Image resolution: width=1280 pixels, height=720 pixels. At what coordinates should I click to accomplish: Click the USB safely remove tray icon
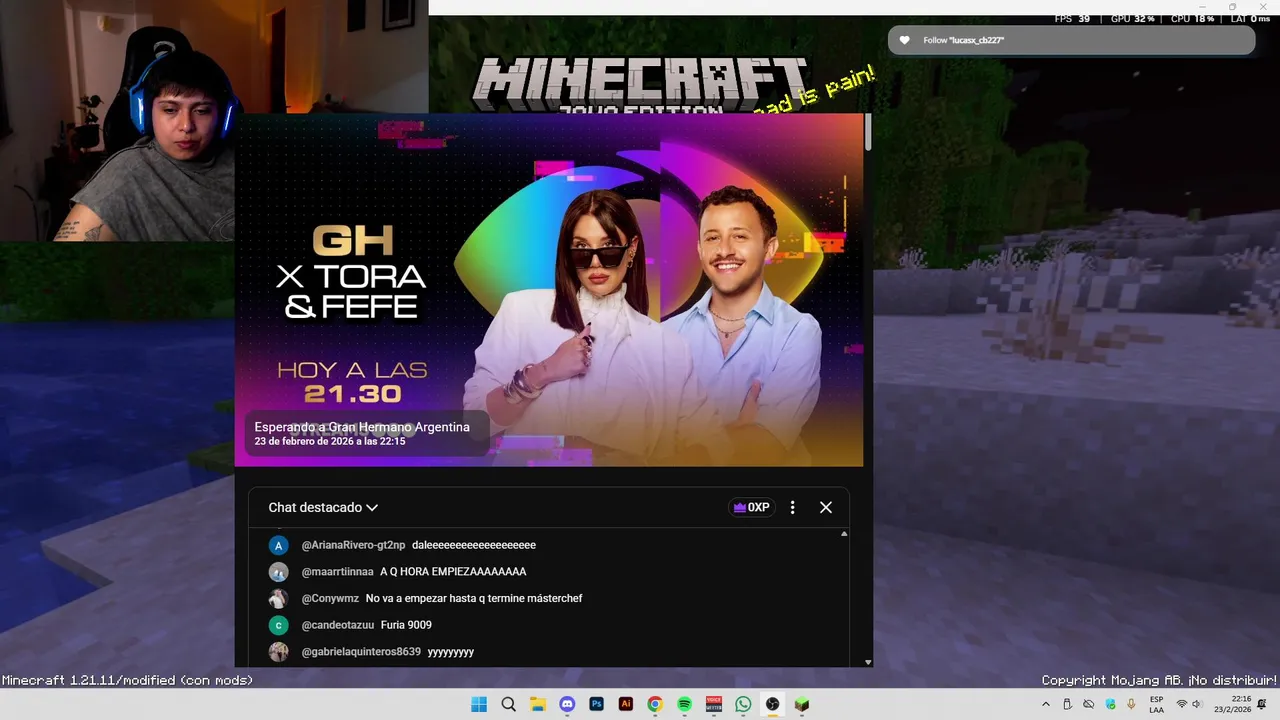(1067, 704)
